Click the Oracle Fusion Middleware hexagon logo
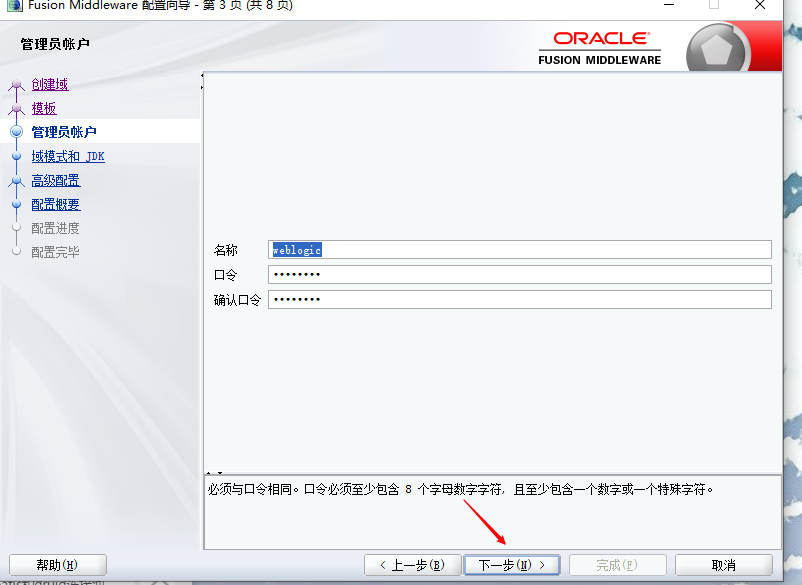 [718, 46]
